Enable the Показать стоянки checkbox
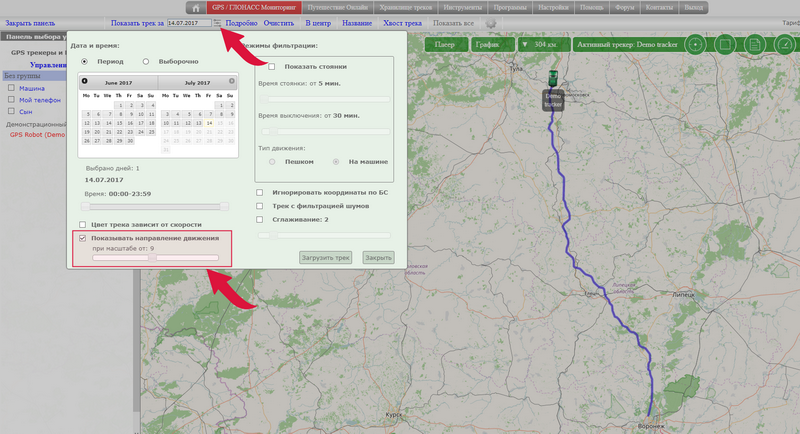800x434 pixels. click(x=271, y=66)
